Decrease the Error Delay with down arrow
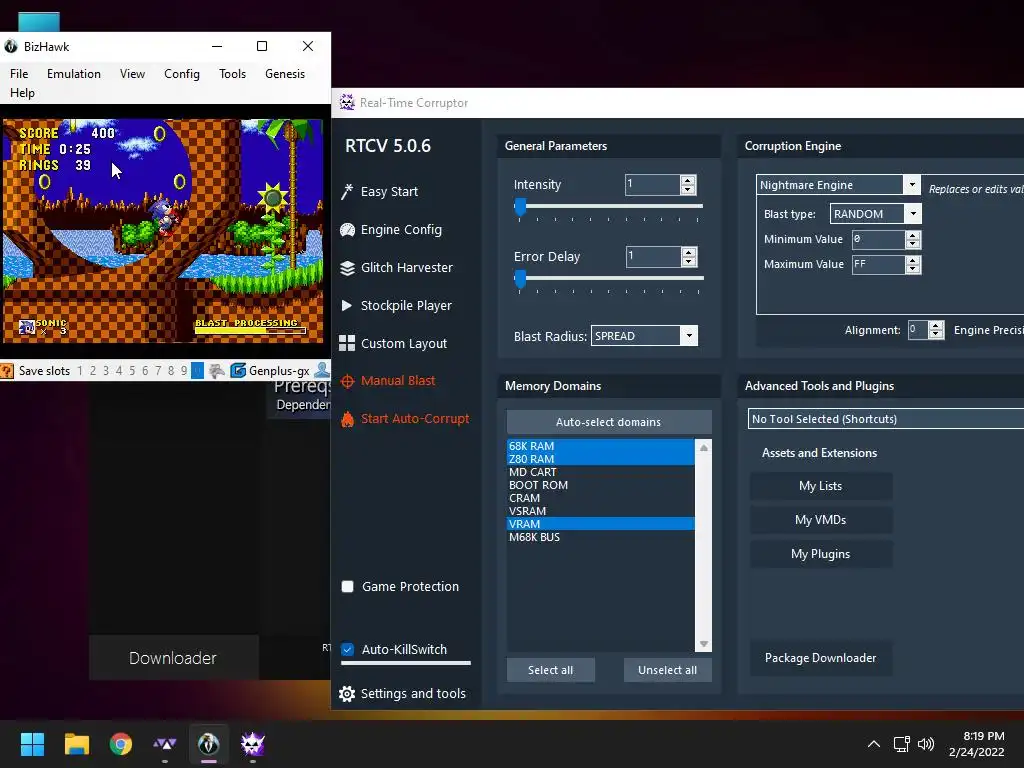 (688, 261)
